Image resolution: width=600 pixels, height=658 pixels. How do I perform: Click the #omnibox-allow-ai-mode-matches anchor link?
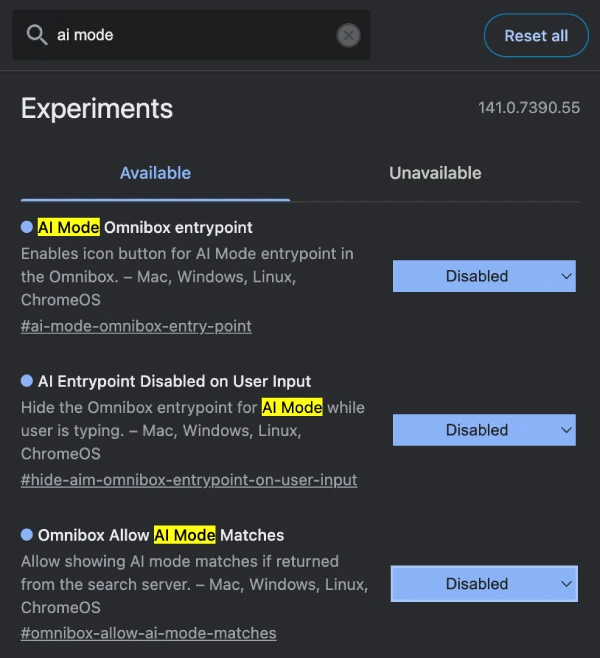point(149,633)
